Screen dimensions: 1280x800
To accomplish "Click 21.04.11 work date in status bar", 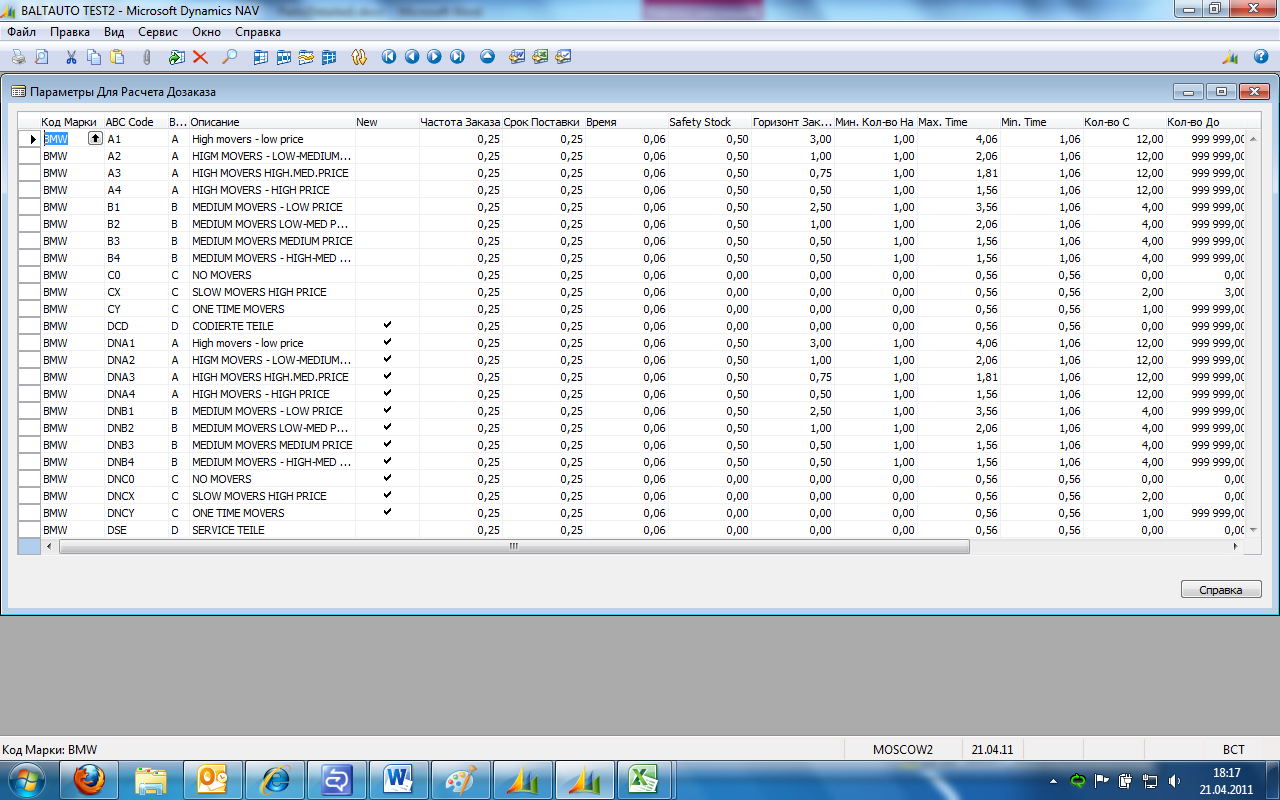I will click(993, 749).
